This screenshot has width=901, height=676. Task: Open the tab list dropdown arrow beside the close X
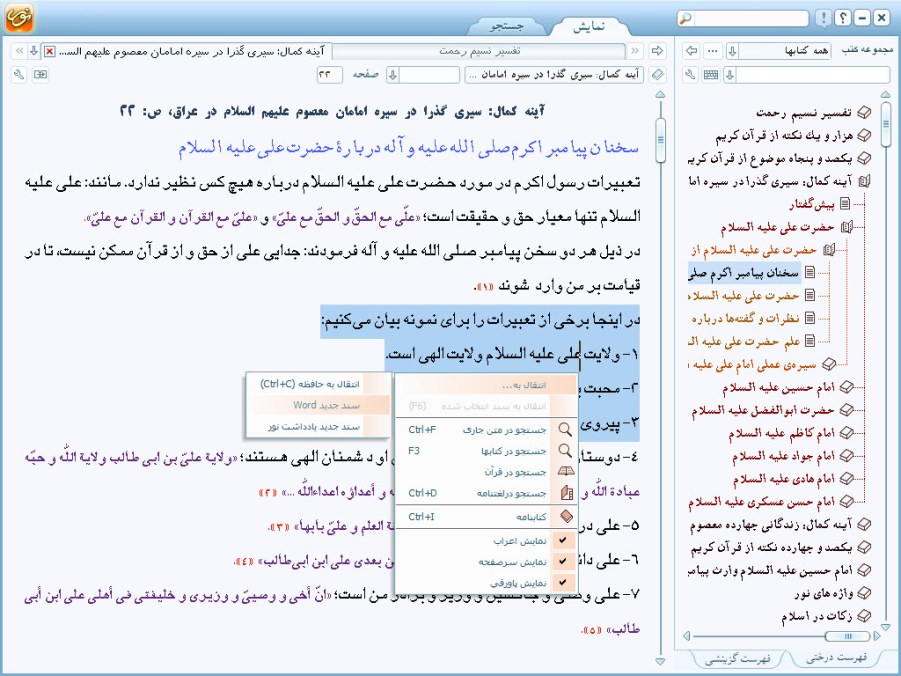pyautogui.click(x=34, y=51)
